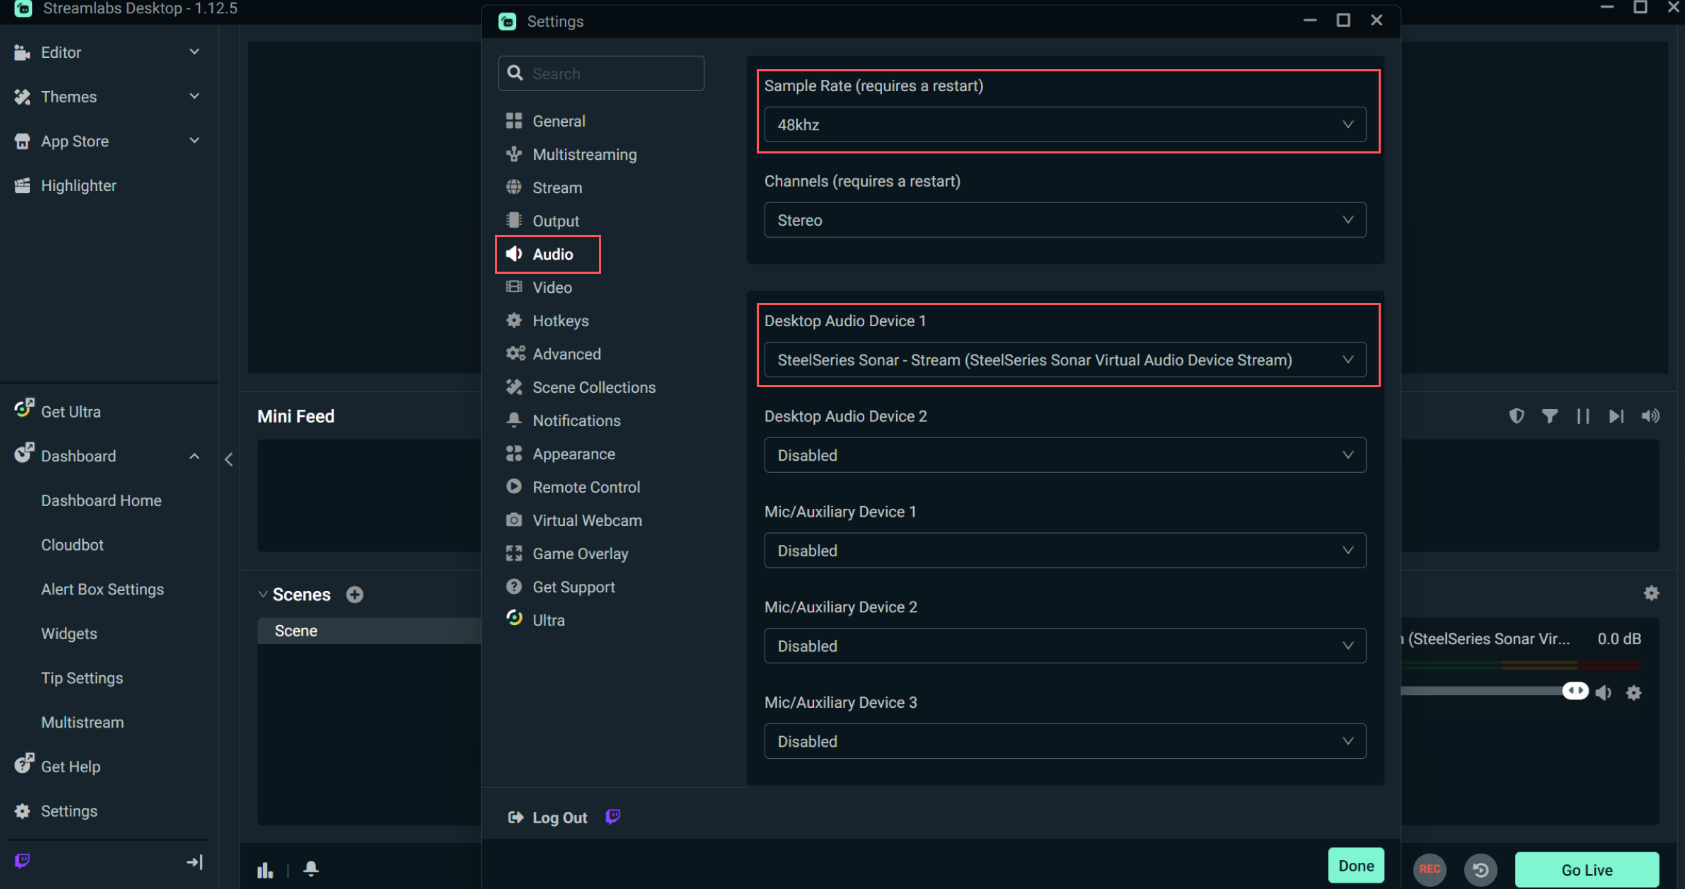Open the Ultra settings tab
The width and height of the screenshot is (1685, 889).
coord(548,620)
